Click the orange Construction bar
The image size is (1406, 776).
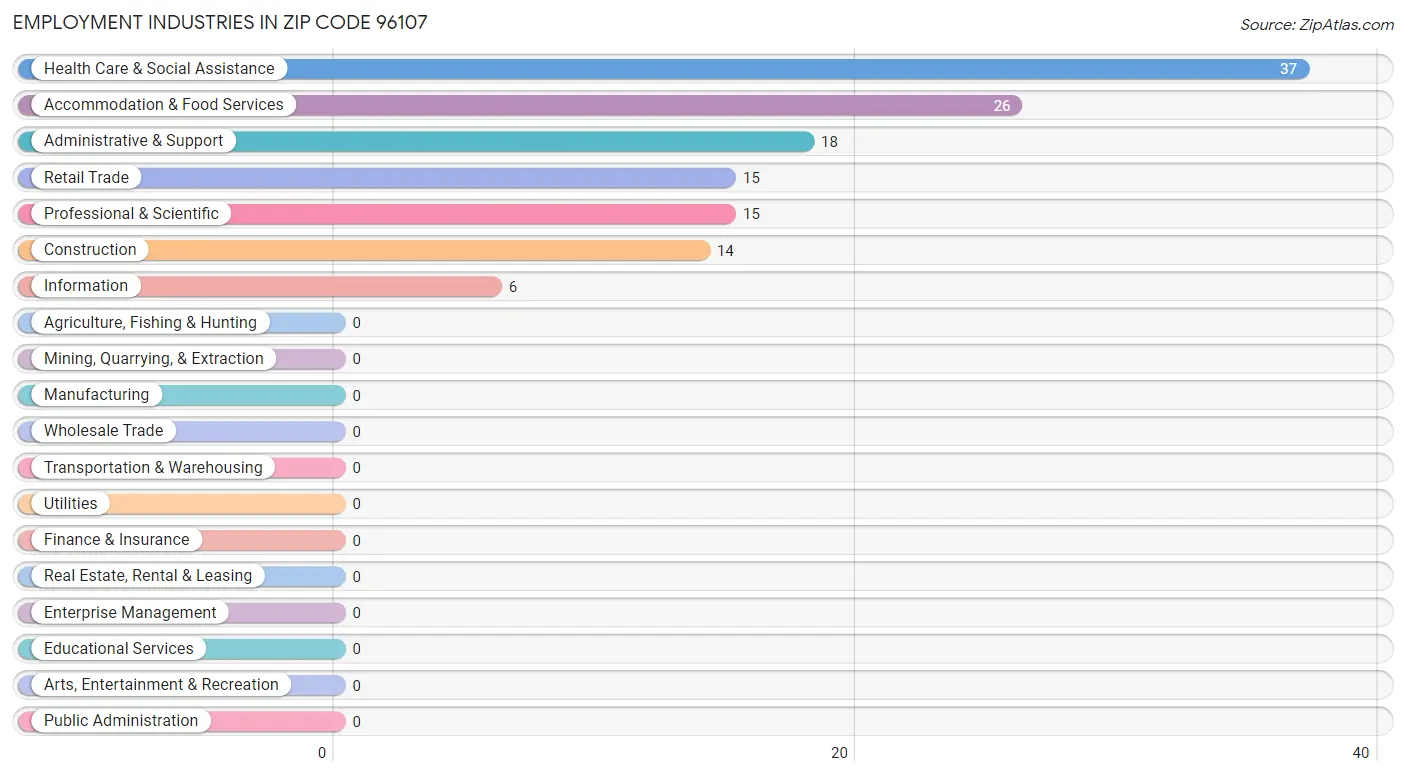[x=364, y=250]
